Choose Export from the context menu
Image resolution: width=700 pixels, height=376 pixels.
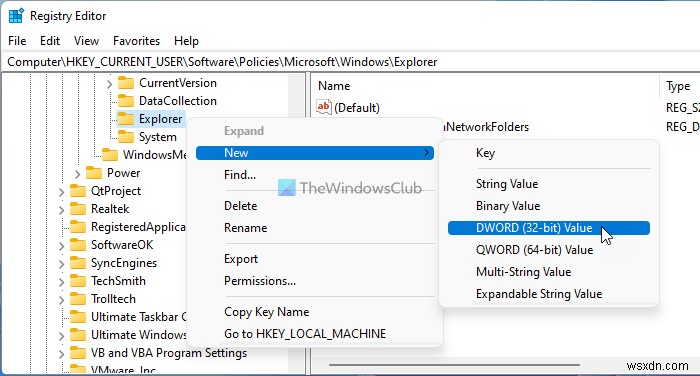point(241,259)
